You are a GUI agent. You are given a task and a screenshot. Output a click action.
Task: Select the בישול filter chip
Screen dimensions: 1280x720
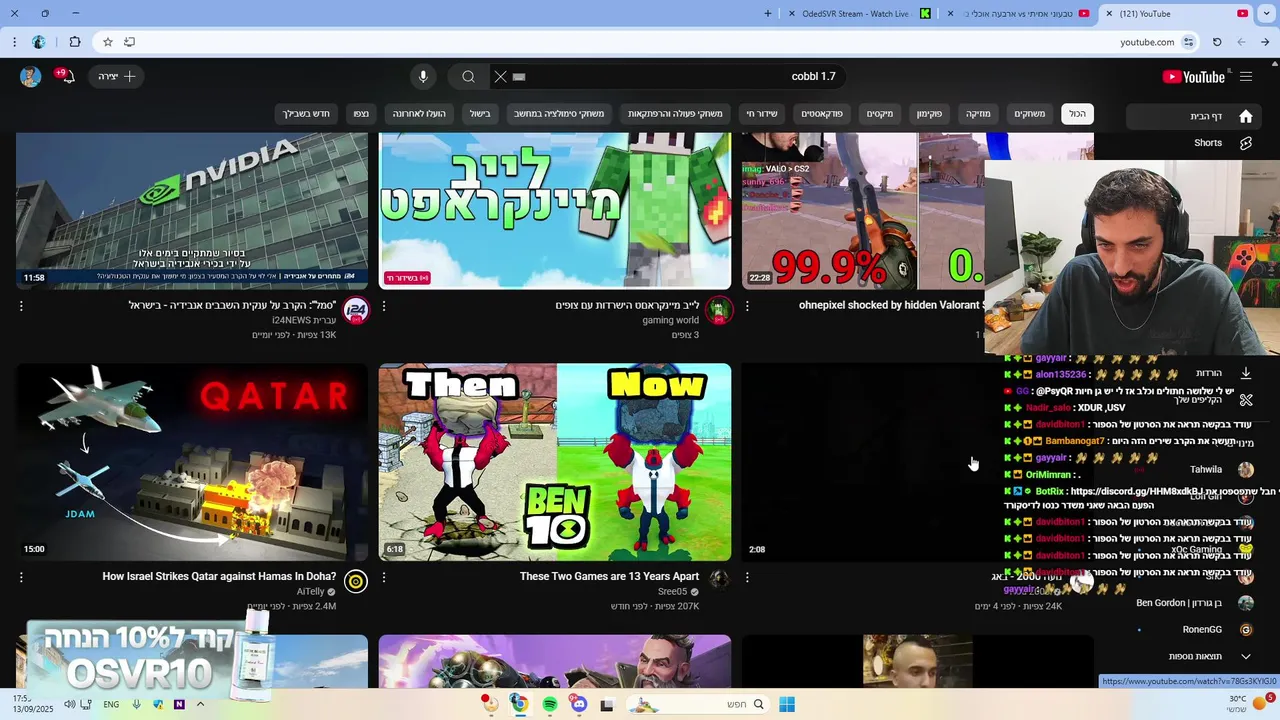[481, 114]
